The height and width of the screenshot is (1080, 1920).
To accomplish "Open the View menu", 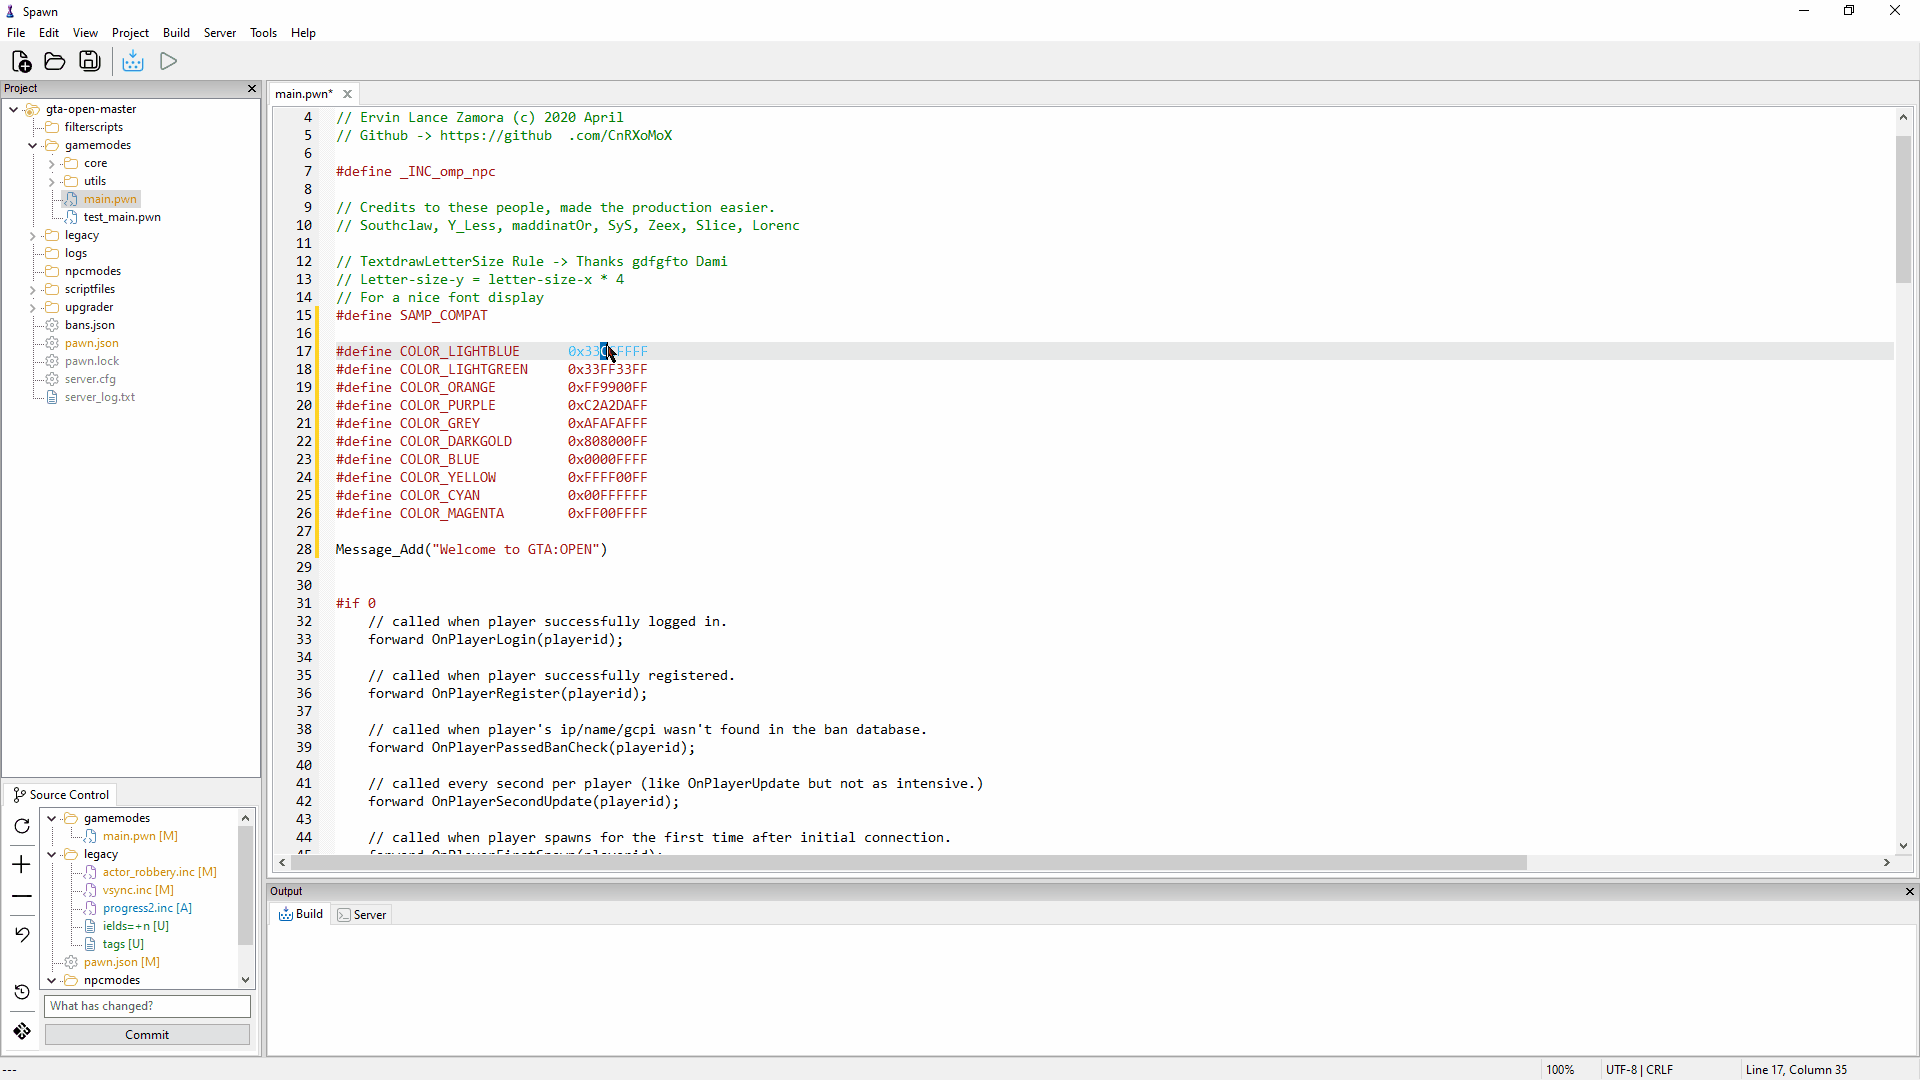I will click(85, 33).
